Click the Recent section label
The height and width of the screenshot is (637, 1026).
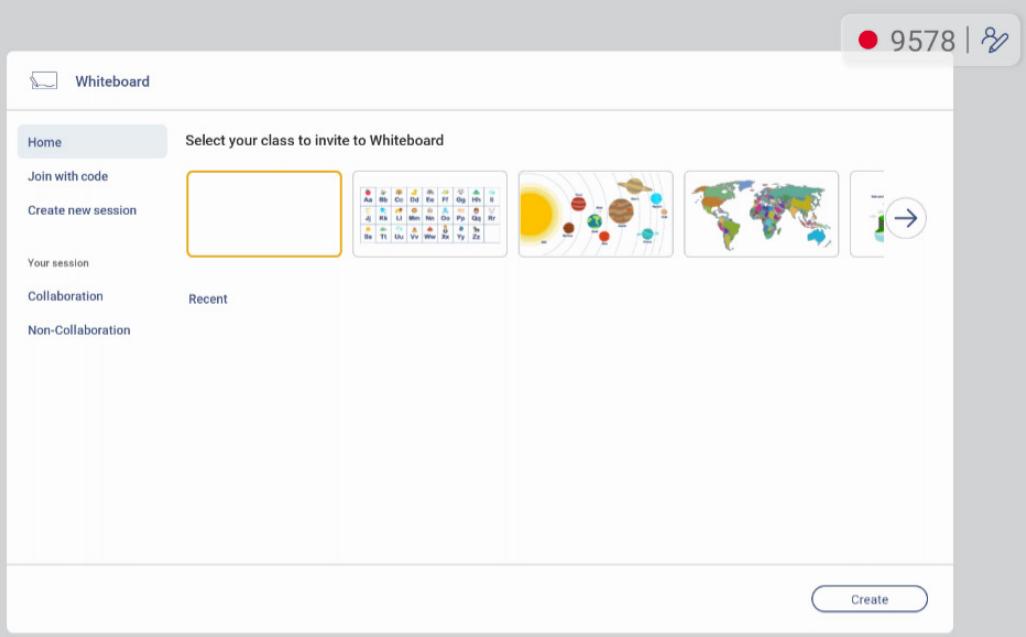tap(208, 299)
